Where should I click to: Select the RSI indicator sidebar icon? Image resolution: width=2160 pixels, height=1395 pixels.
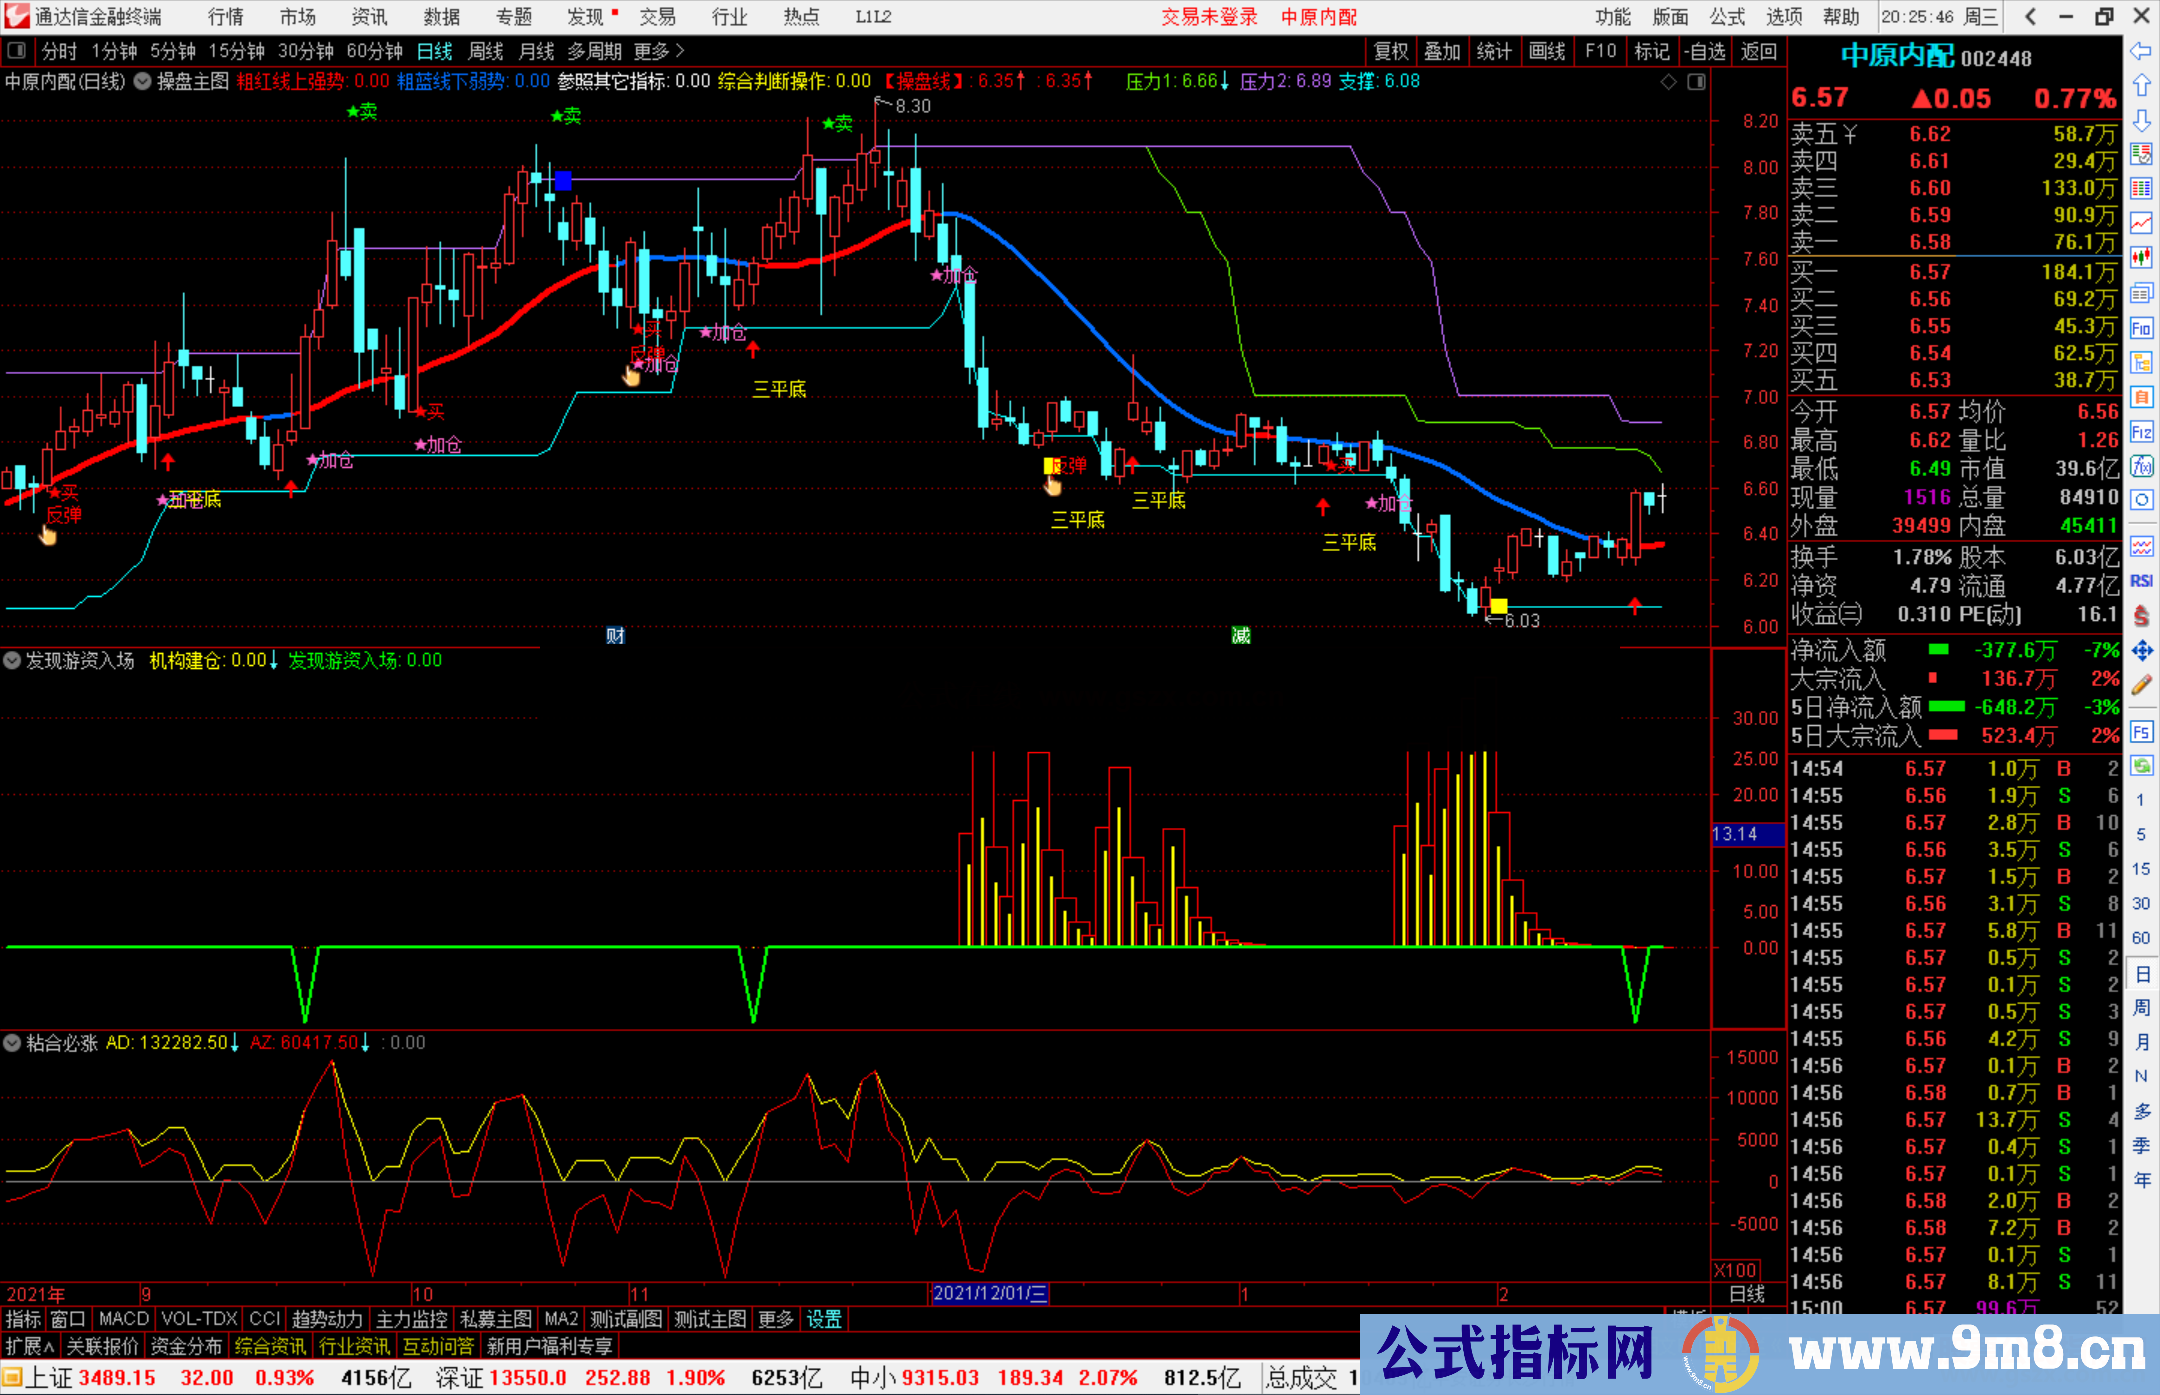[x=2141, y=581]
